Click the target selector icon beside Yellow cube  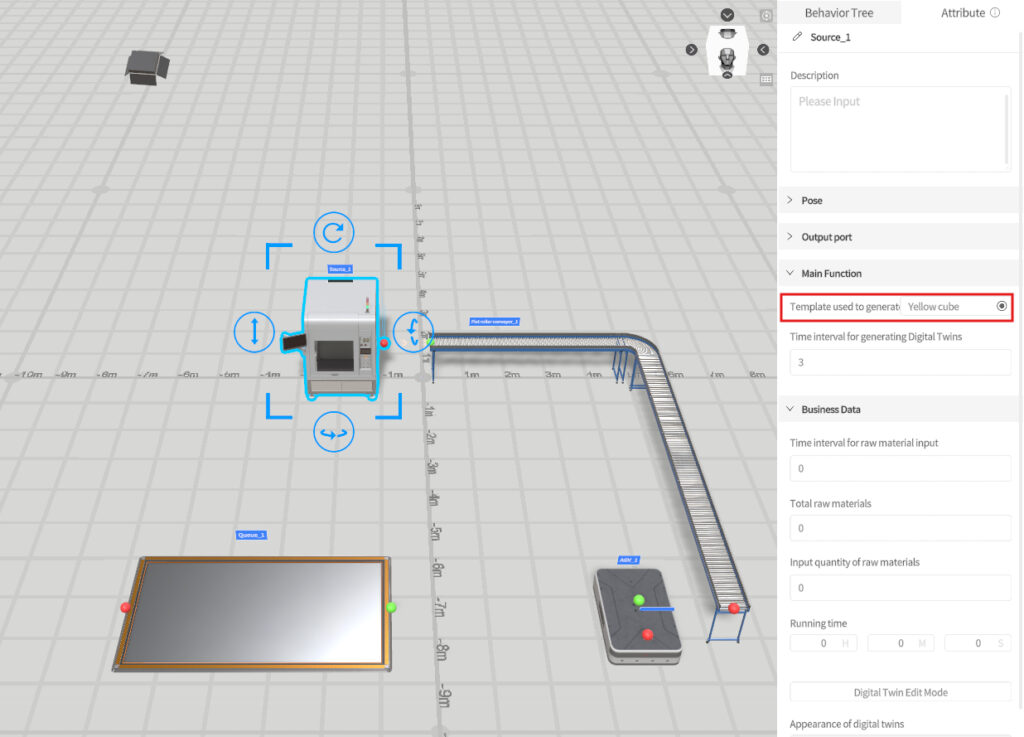pos(1001,306)
